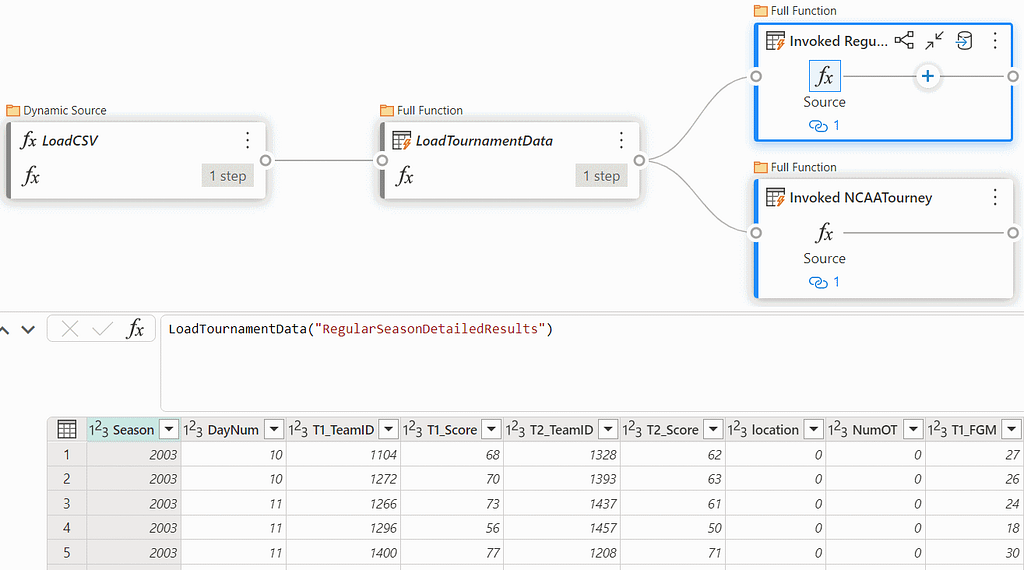Open T1_FGM column filter dropdown
This screenshot has height=570, width=1024.
click(x=1012, y=429)
